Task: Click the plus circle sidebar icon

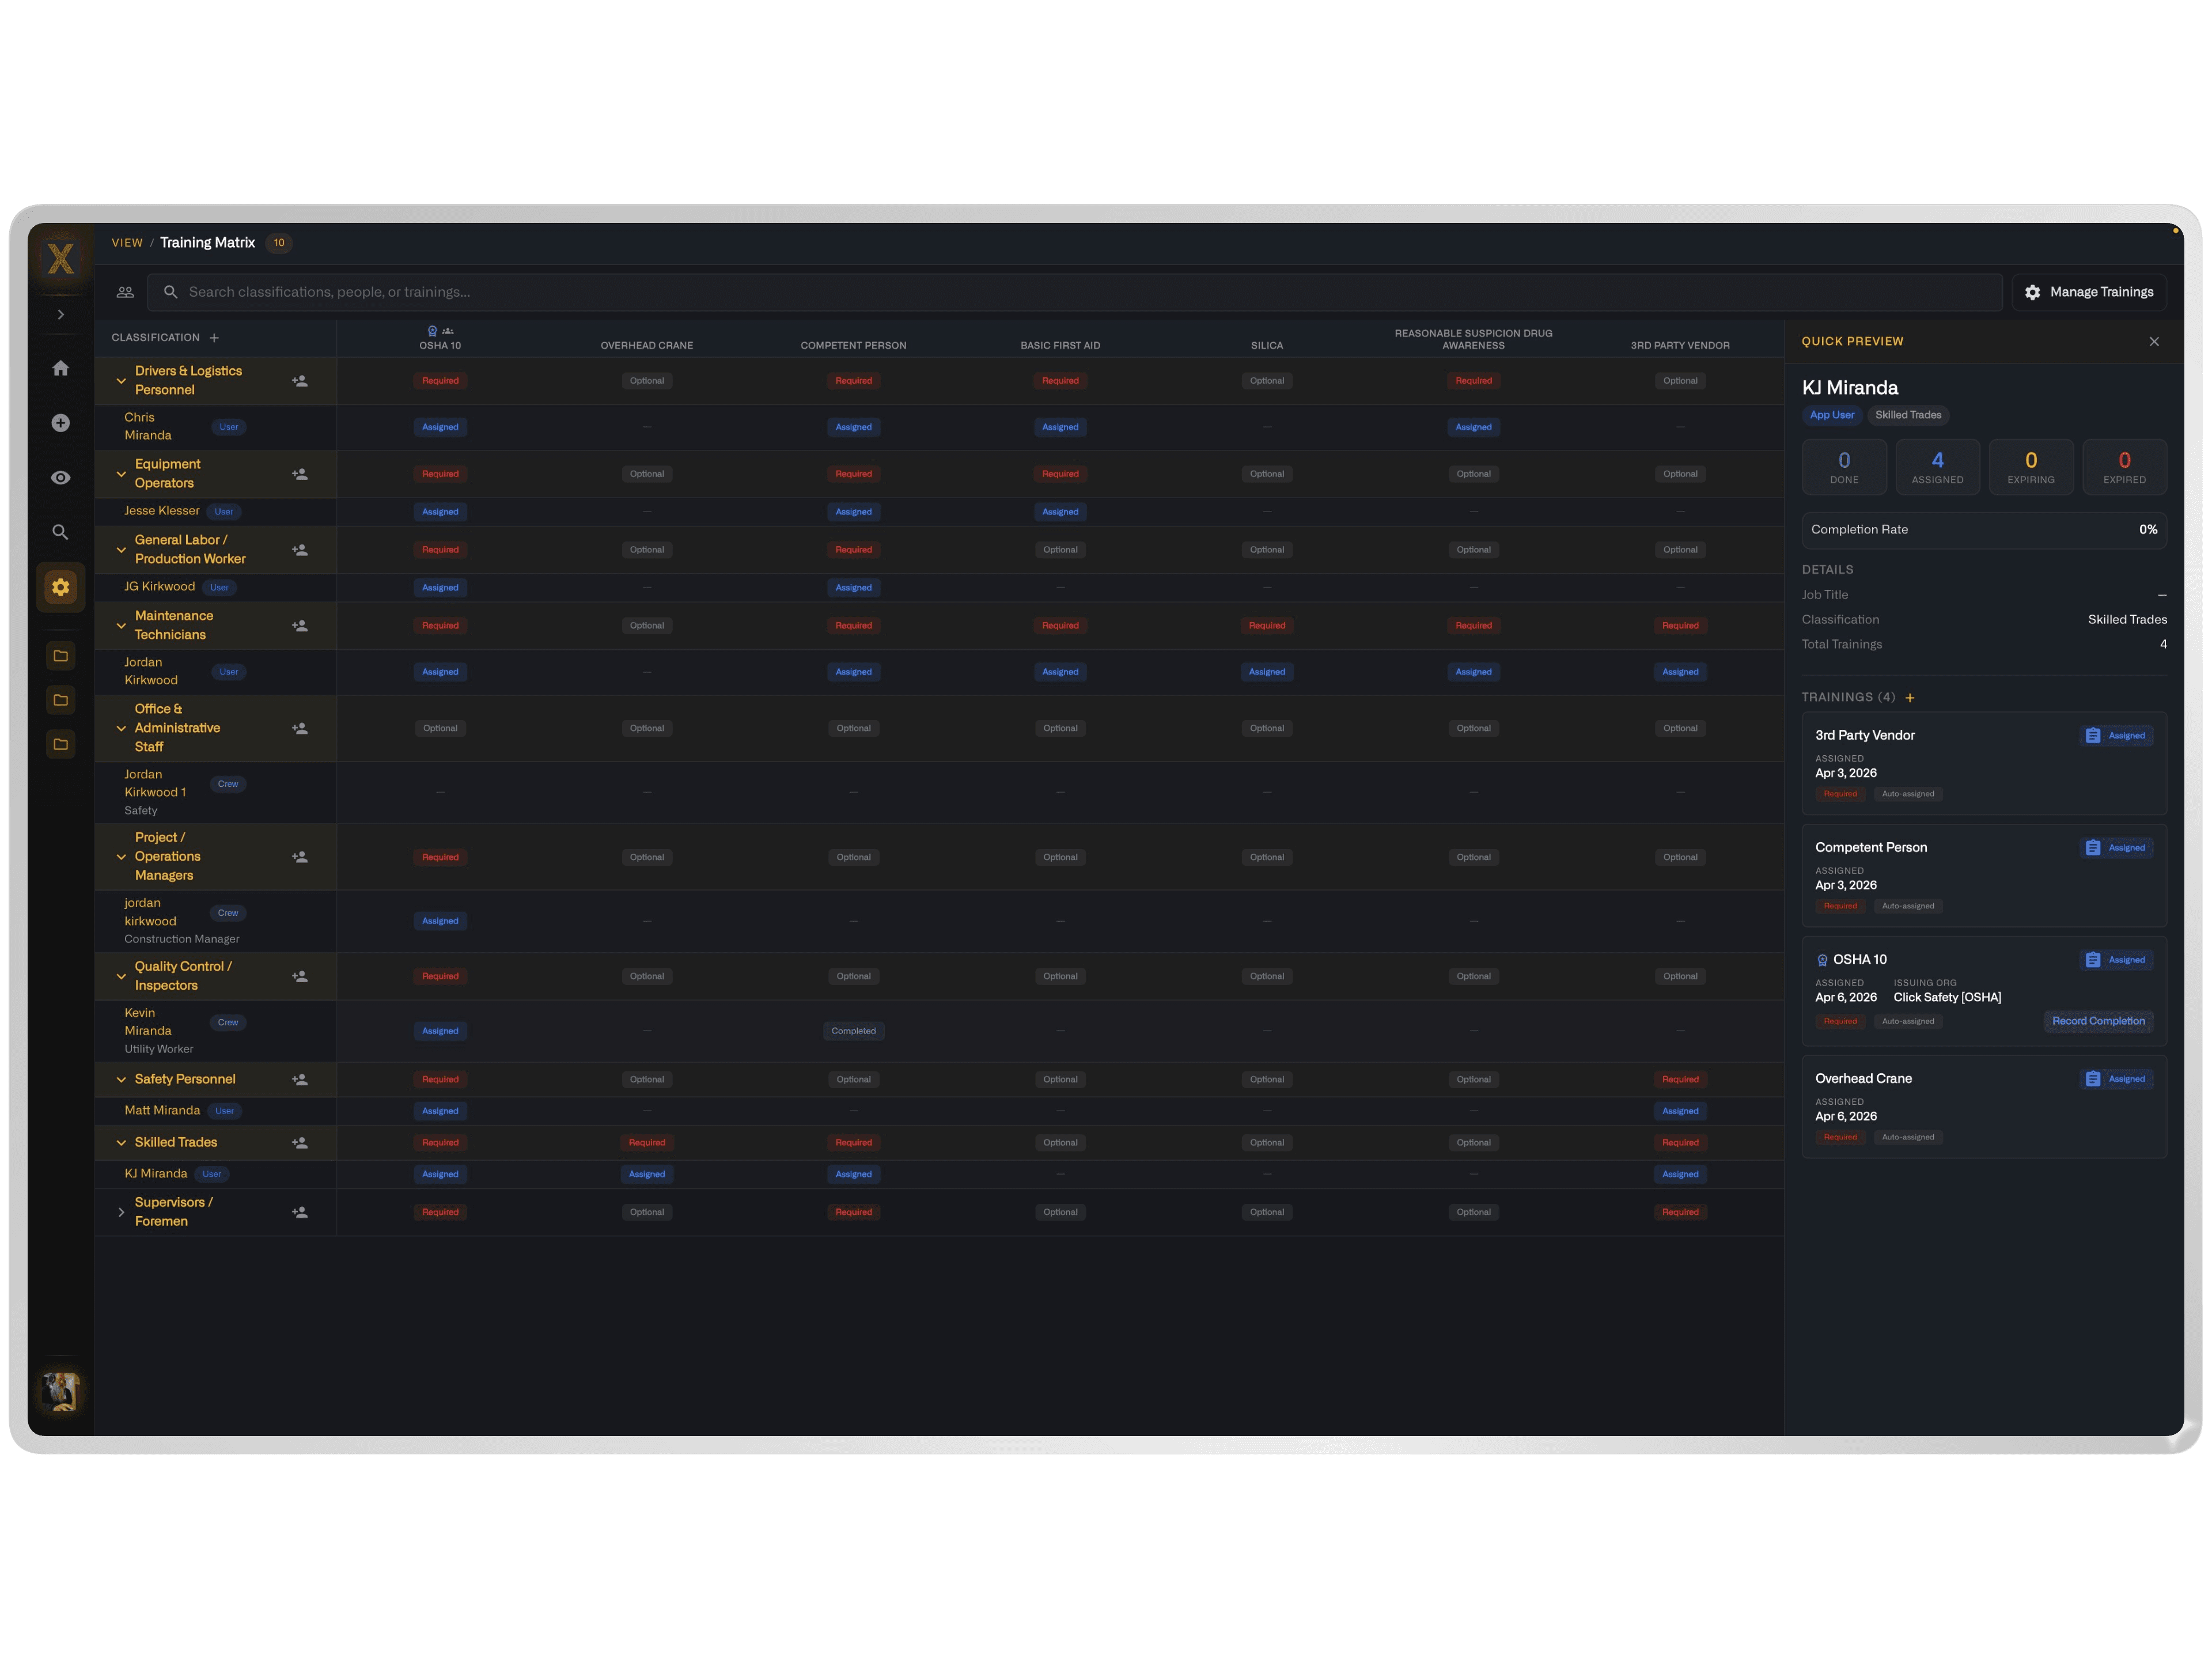Action: point(61,423)
